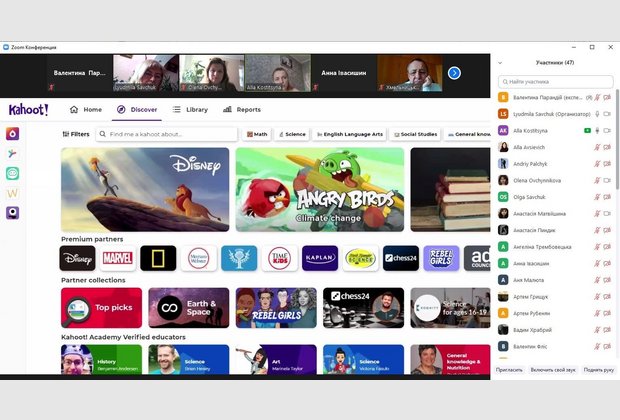Screen dimensions: 620x420
Task: Open the blue tree partner logo
Action: (239, 258)
